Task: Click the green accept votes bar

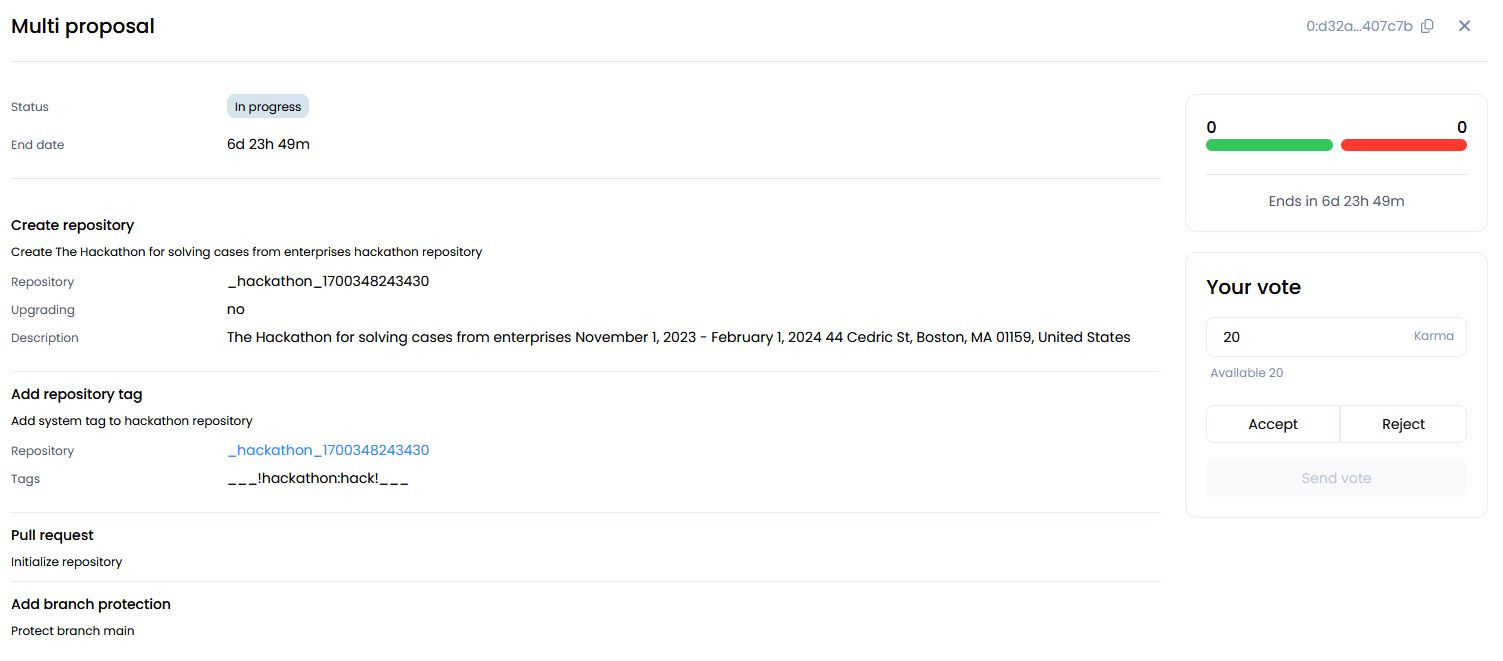Action: pyautogui.click(x=1269, y=145)
